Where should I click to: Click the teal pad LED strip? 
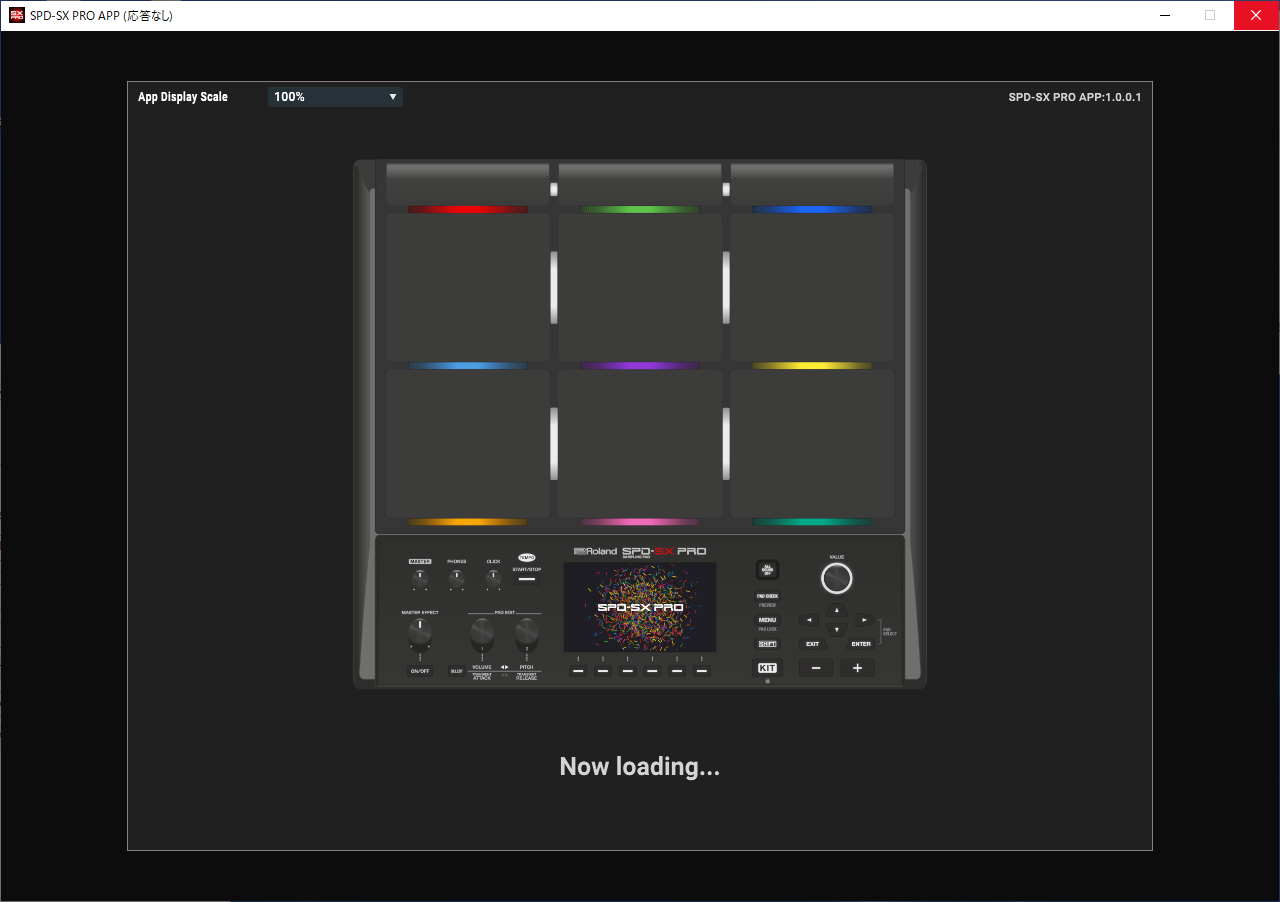tap(812, 522)
